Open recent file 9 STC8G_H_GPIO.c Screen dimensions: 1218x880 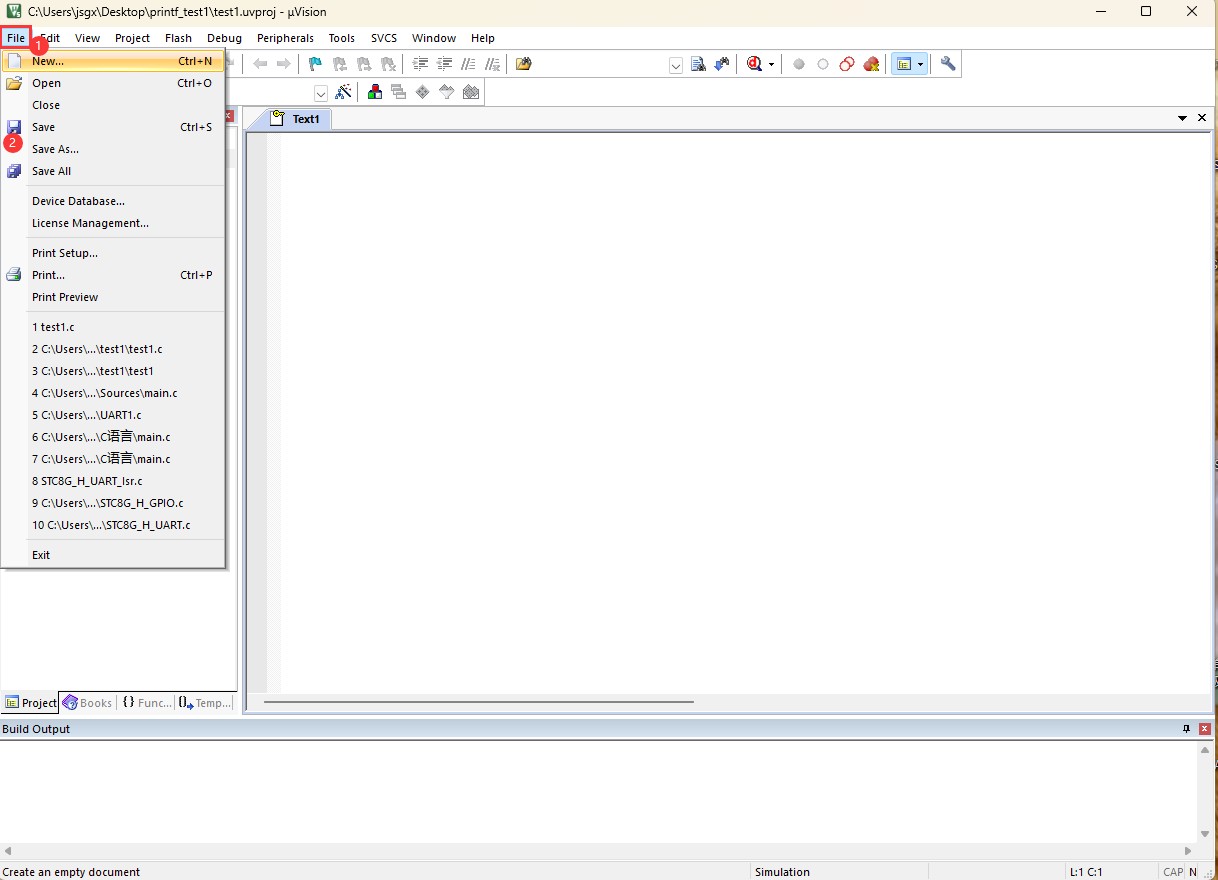click(x=113, y=503)
